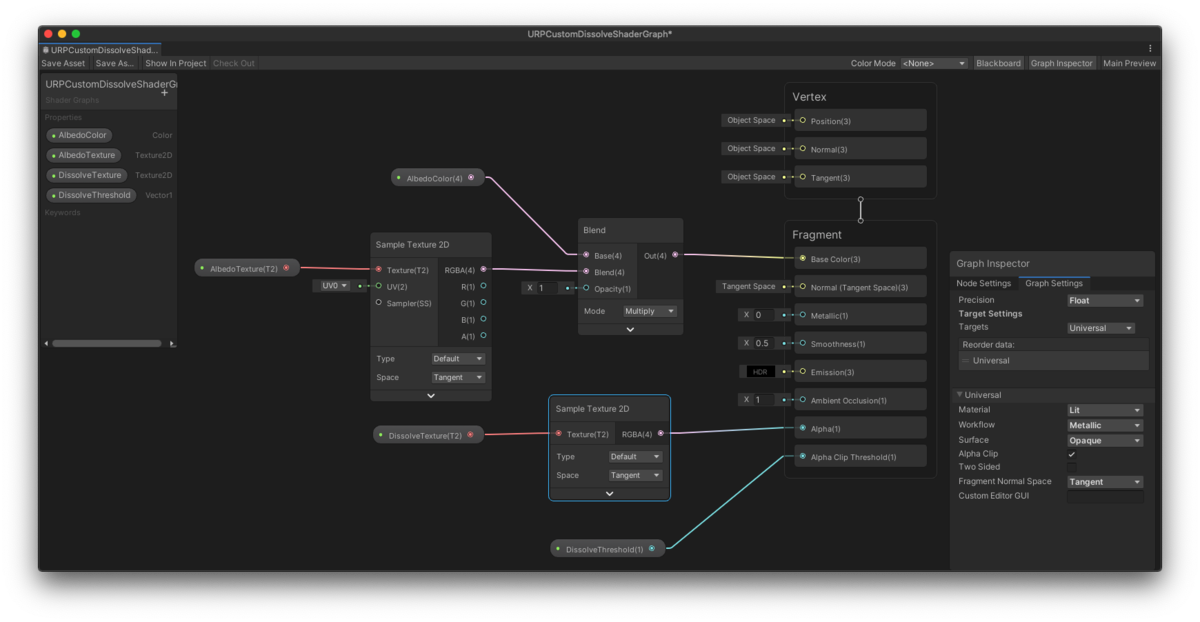Click A(1) output port of Sample Texture 2D

[483, 336]
